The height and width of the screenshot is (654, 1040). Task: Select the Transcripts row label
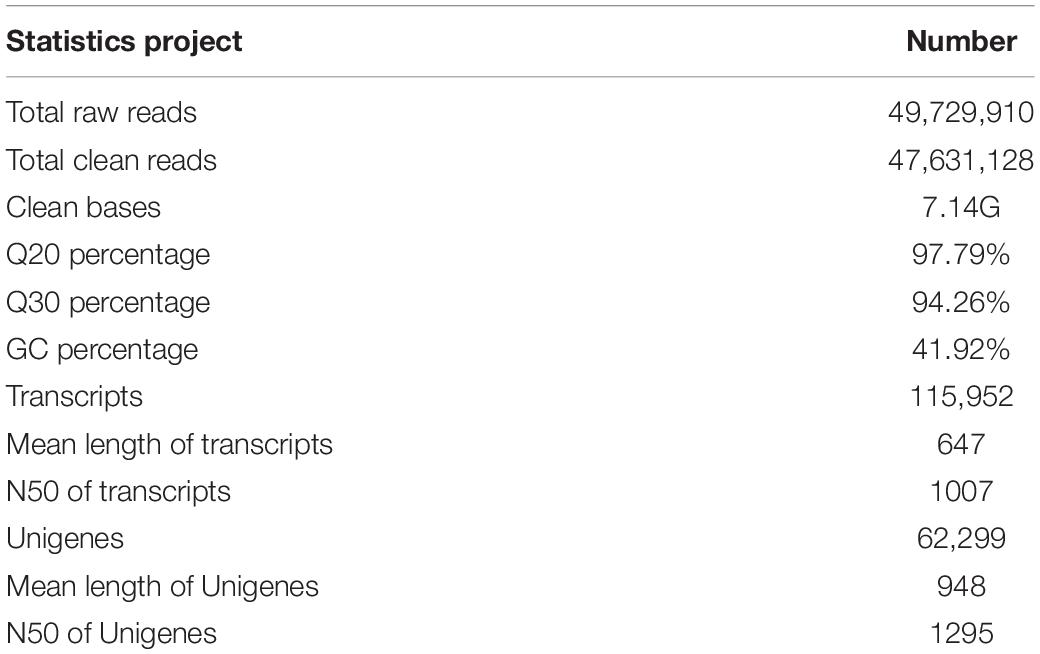coord(74,397)
